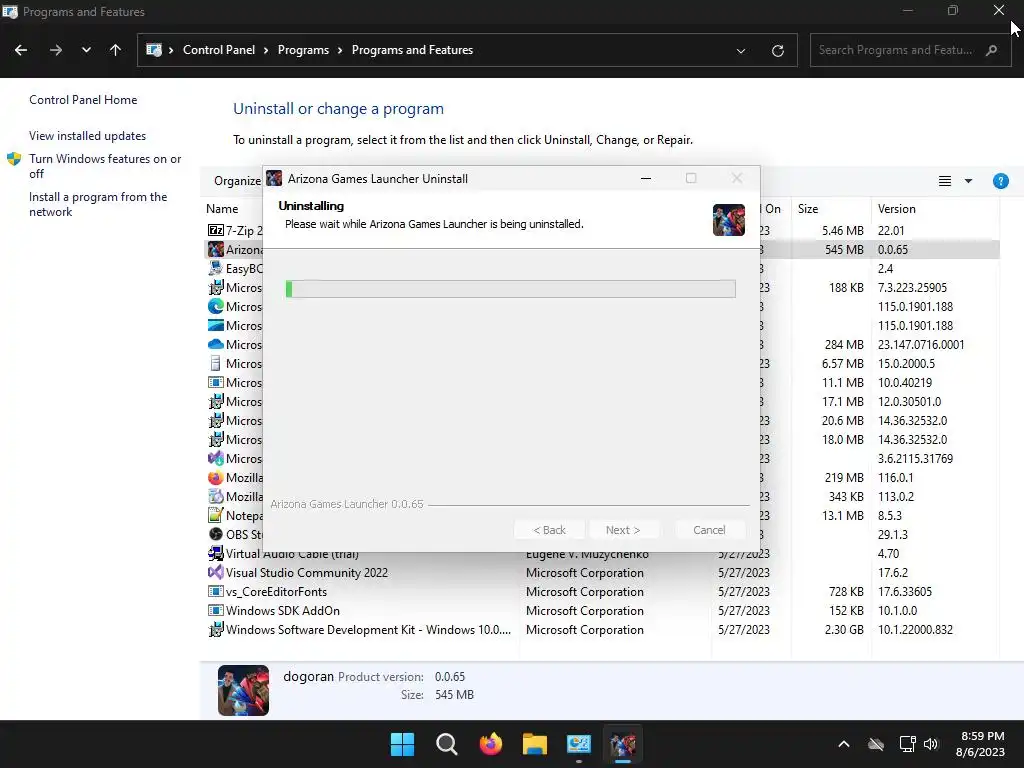Expand the address bar history dropdown

741,51
